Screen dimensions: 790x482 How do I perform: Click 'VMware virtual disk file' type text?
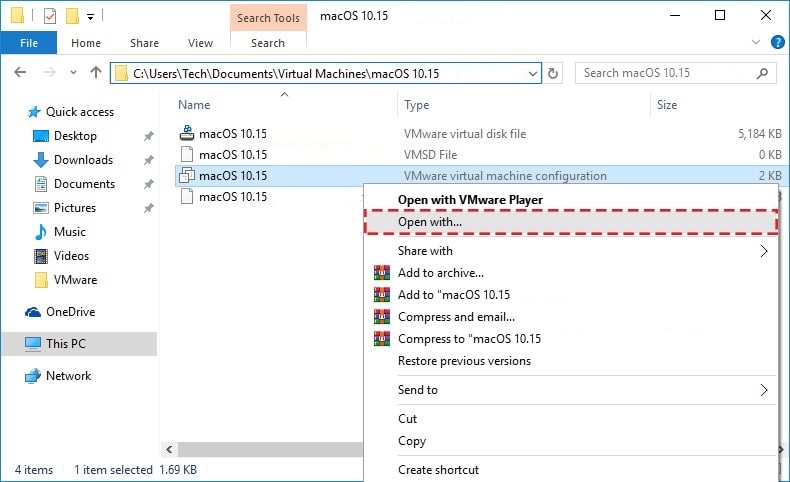pos(465,134)
